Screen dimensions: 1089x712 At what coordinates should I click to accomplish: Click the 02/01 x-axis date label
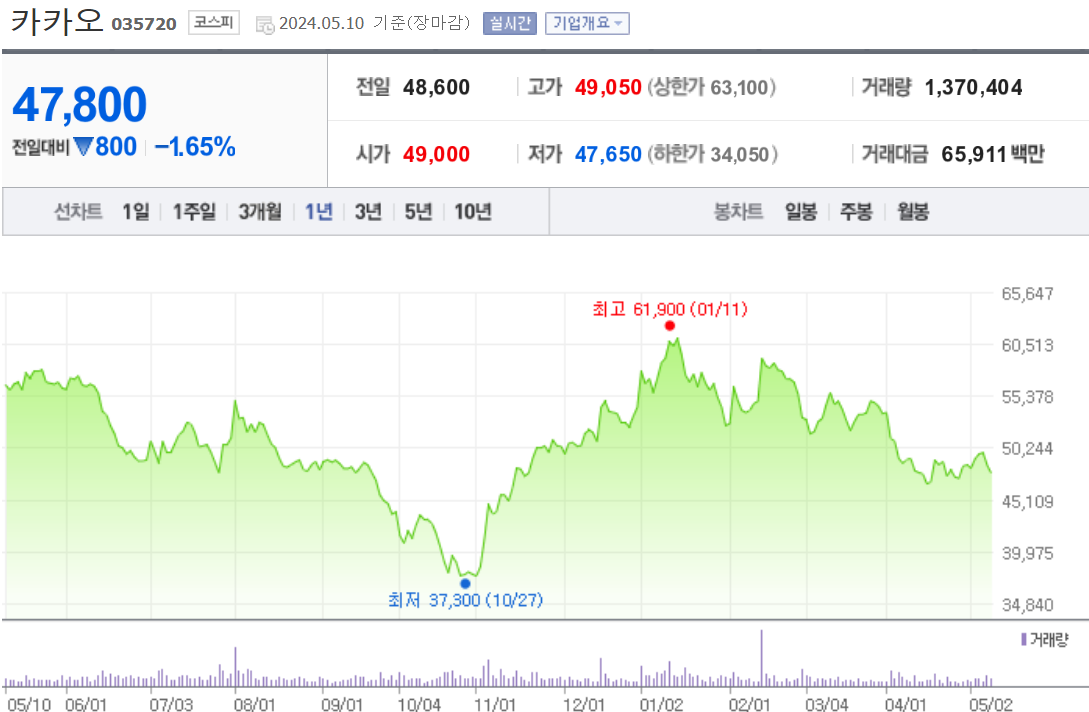click(749, 704)
